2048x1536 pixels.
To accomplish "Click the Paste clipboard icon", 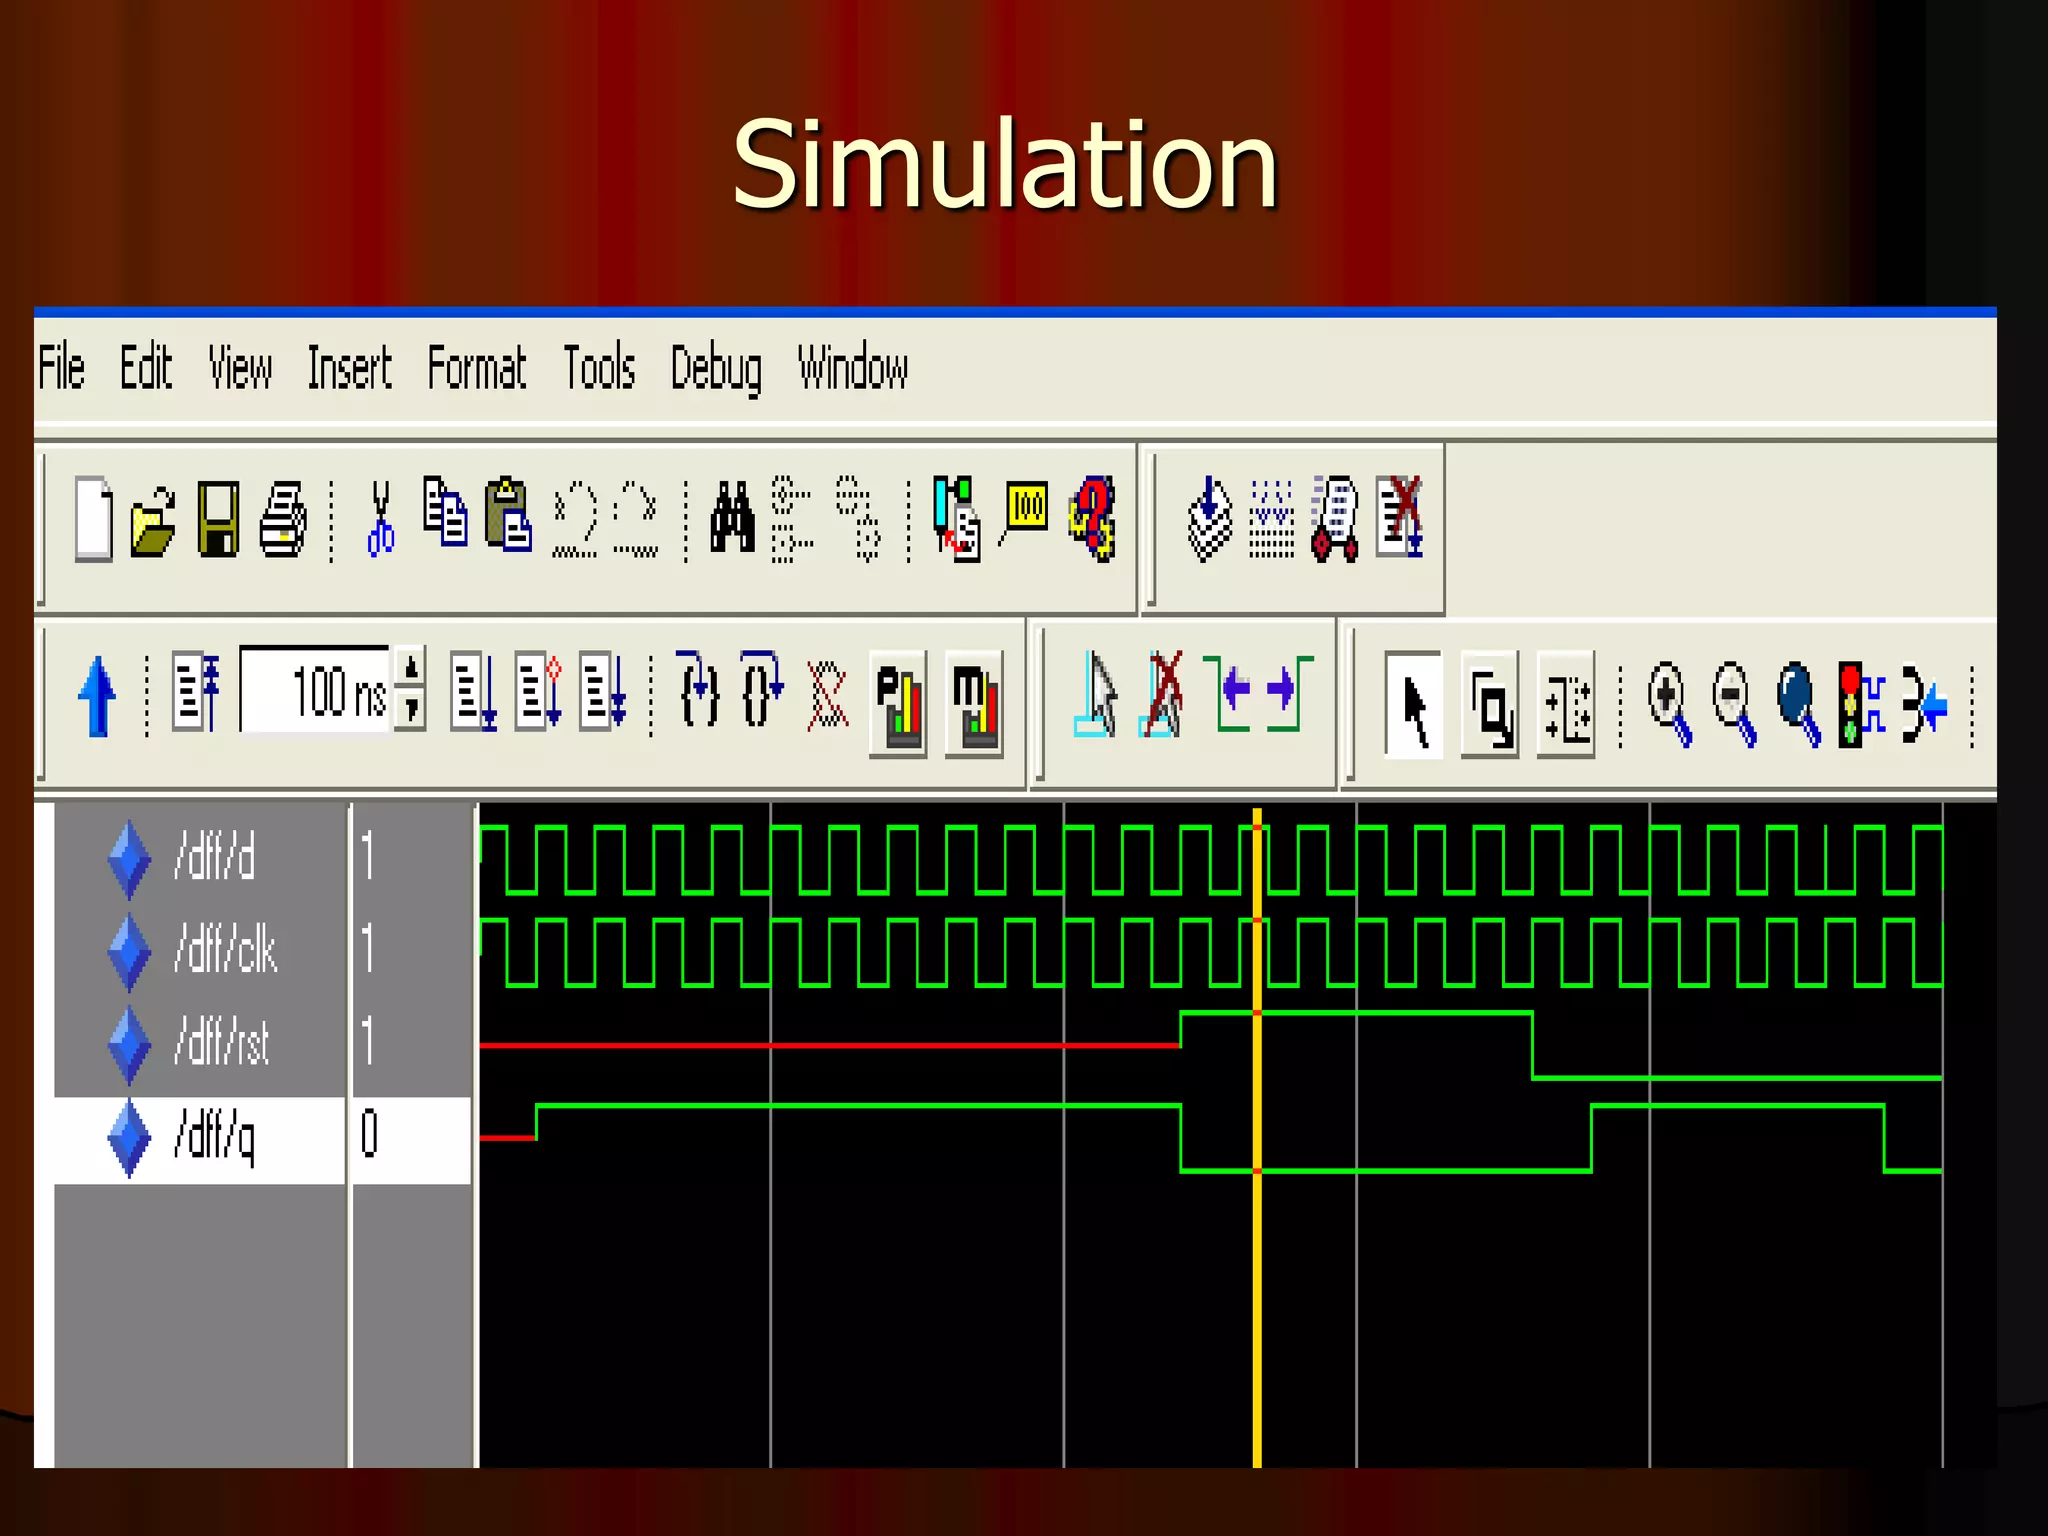I will point(509,514).
